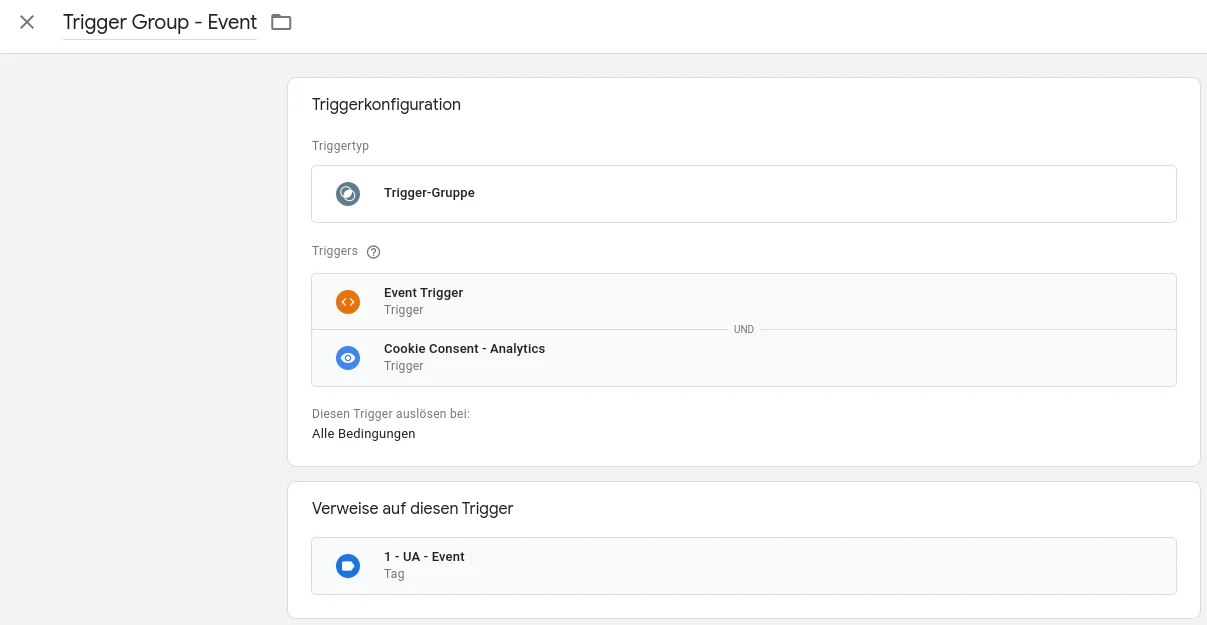1207x625 pixels.
Task: Expand the Verweise auf diesen Trigger section
Action: [x=413, y=508]
